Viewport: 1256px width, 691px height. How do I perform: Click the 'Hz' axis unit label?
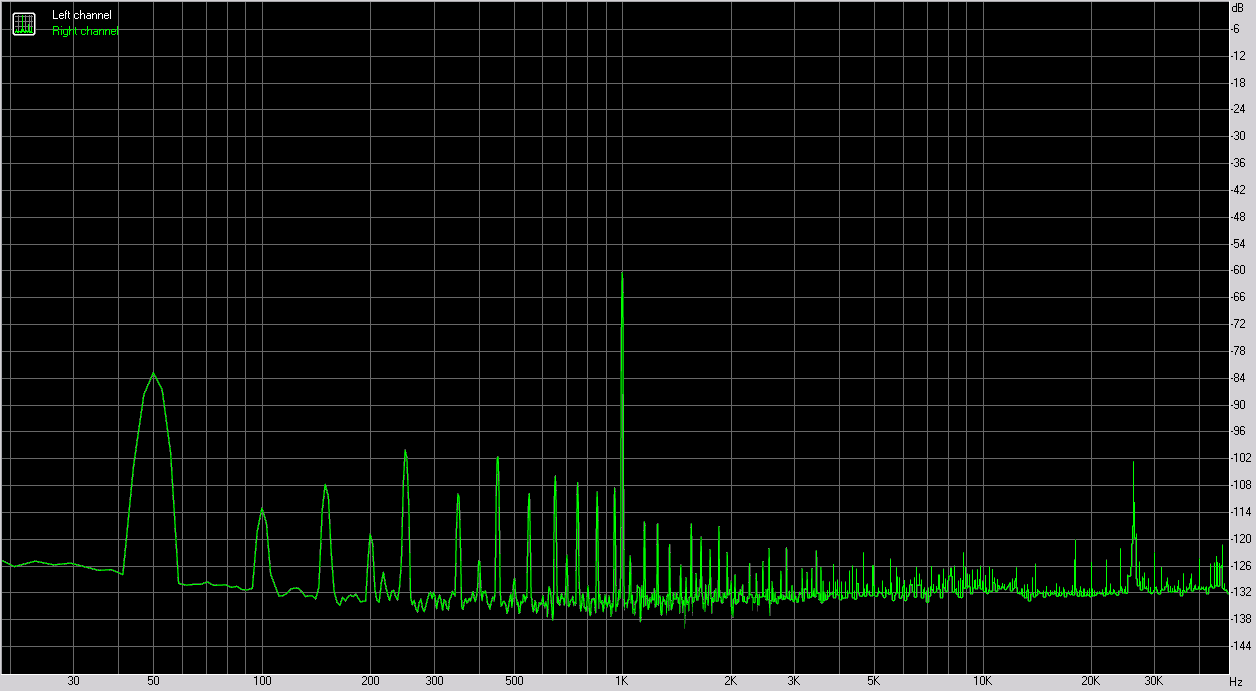pos(1236,681)
